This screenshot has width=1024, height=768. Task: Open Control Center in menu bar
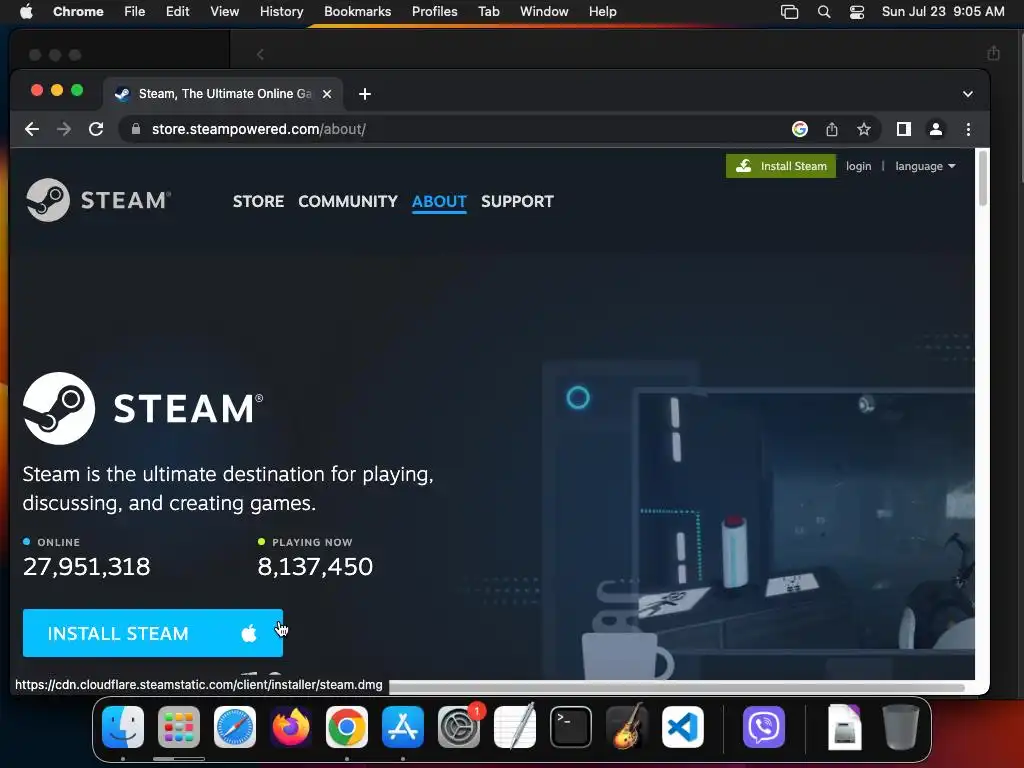tap(857, 12)
